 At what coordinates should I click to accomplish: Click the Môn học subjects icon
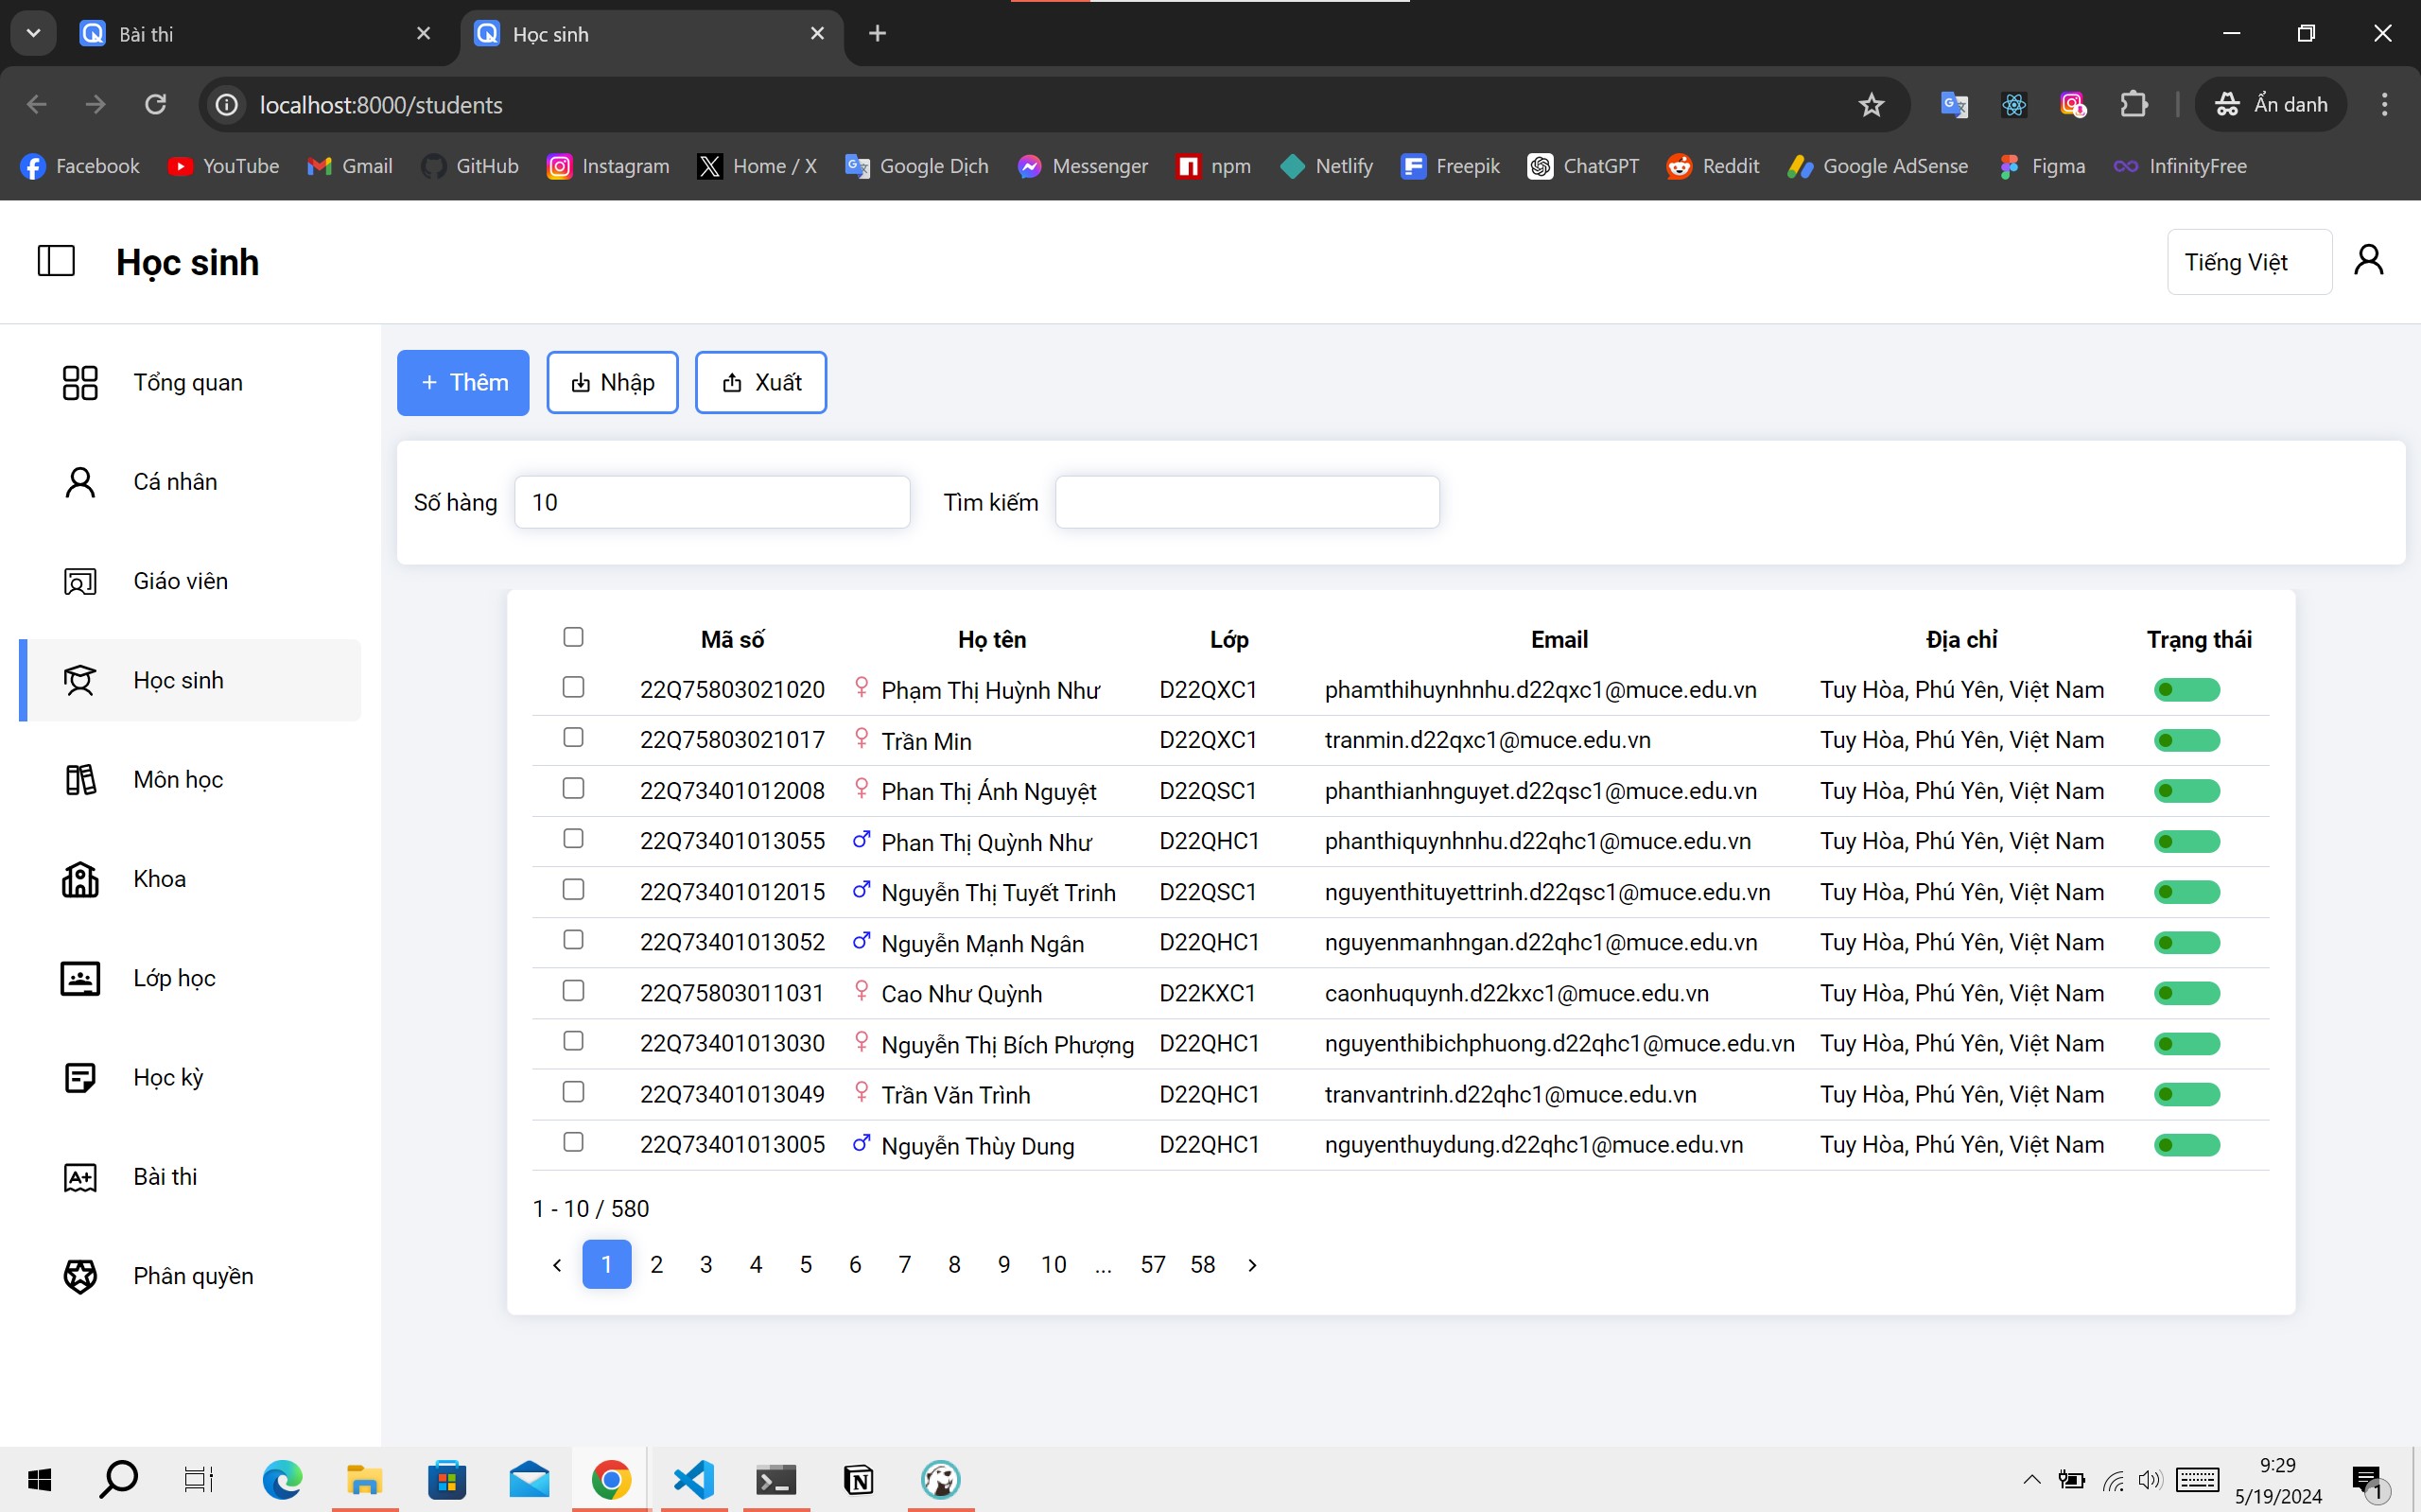(78, 778)
